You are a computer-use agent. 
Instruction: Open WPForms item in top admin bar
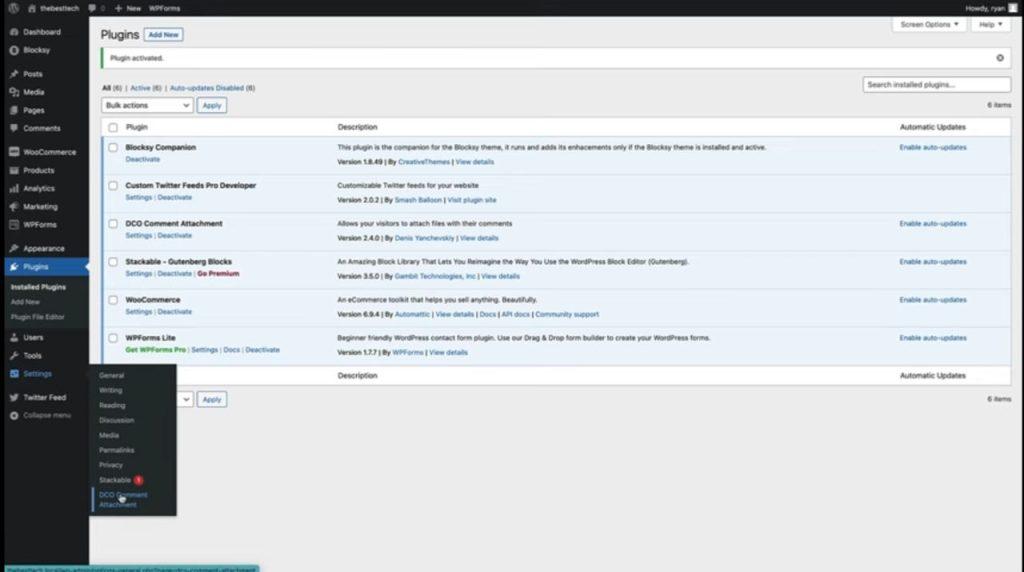tap(165, 8)
